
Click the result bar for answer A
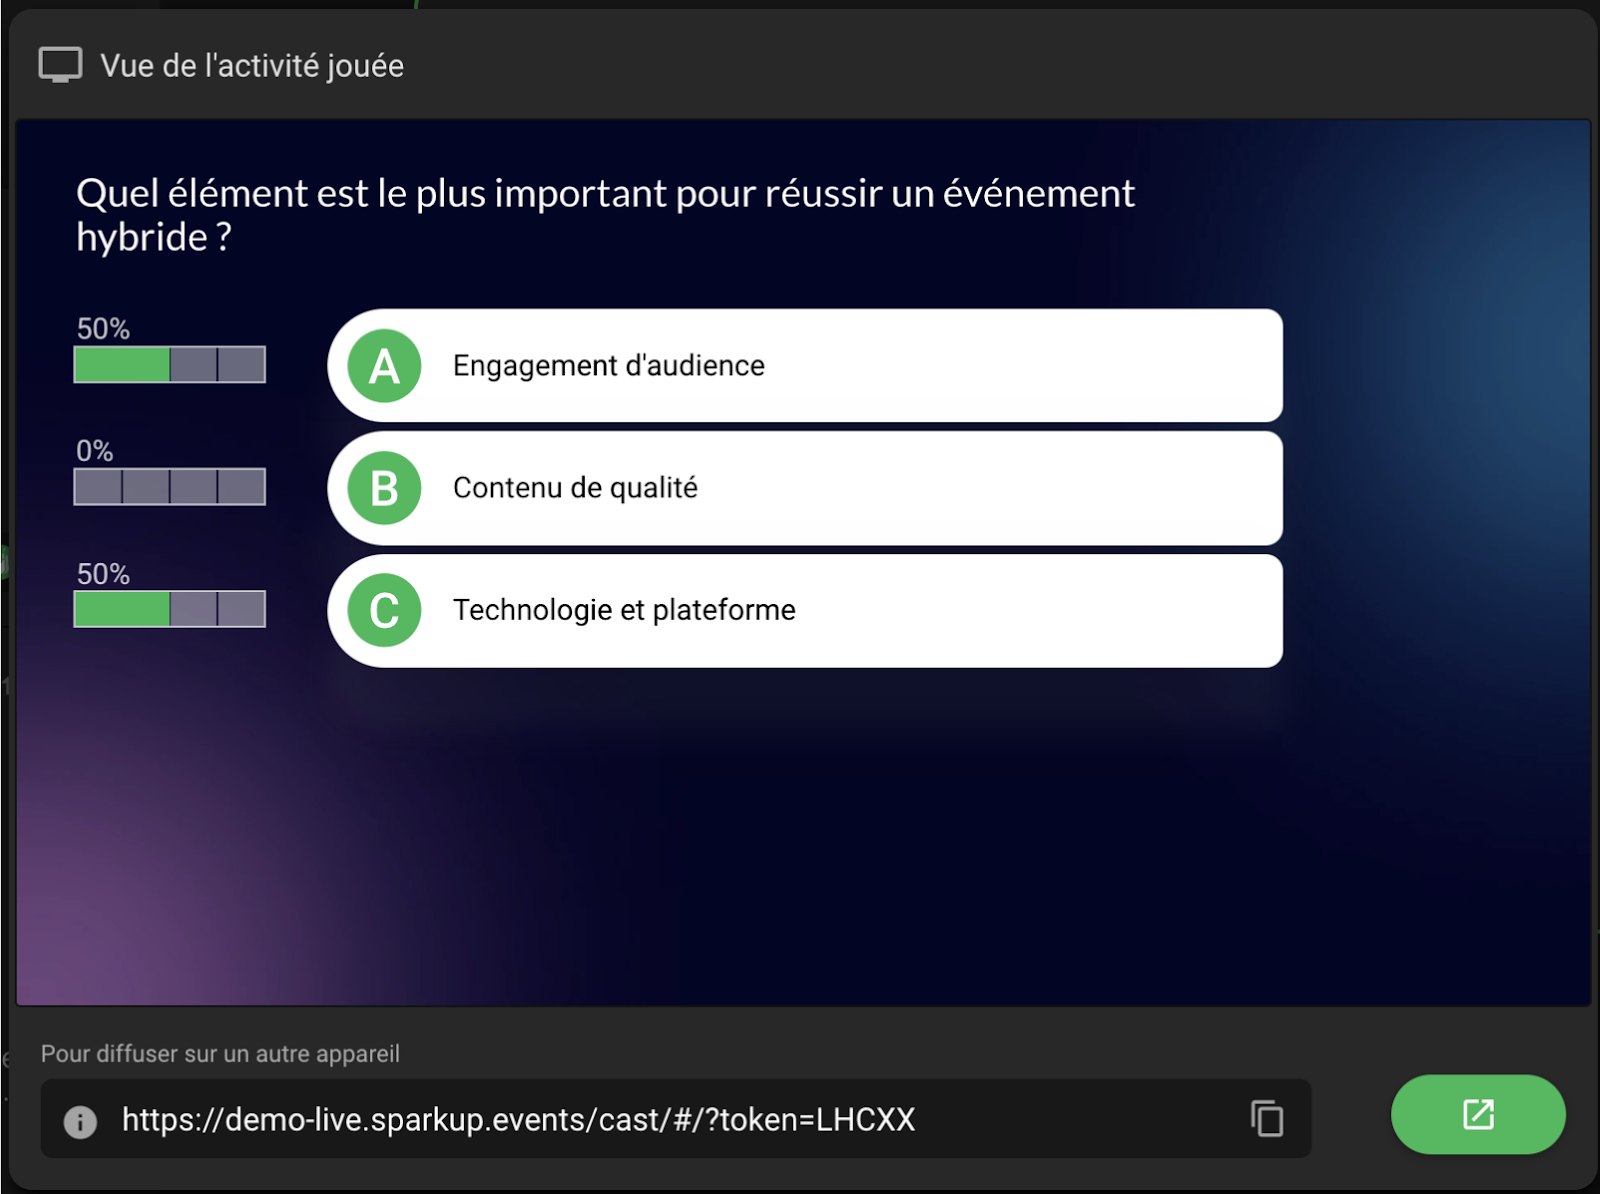[x=170, y=365]
